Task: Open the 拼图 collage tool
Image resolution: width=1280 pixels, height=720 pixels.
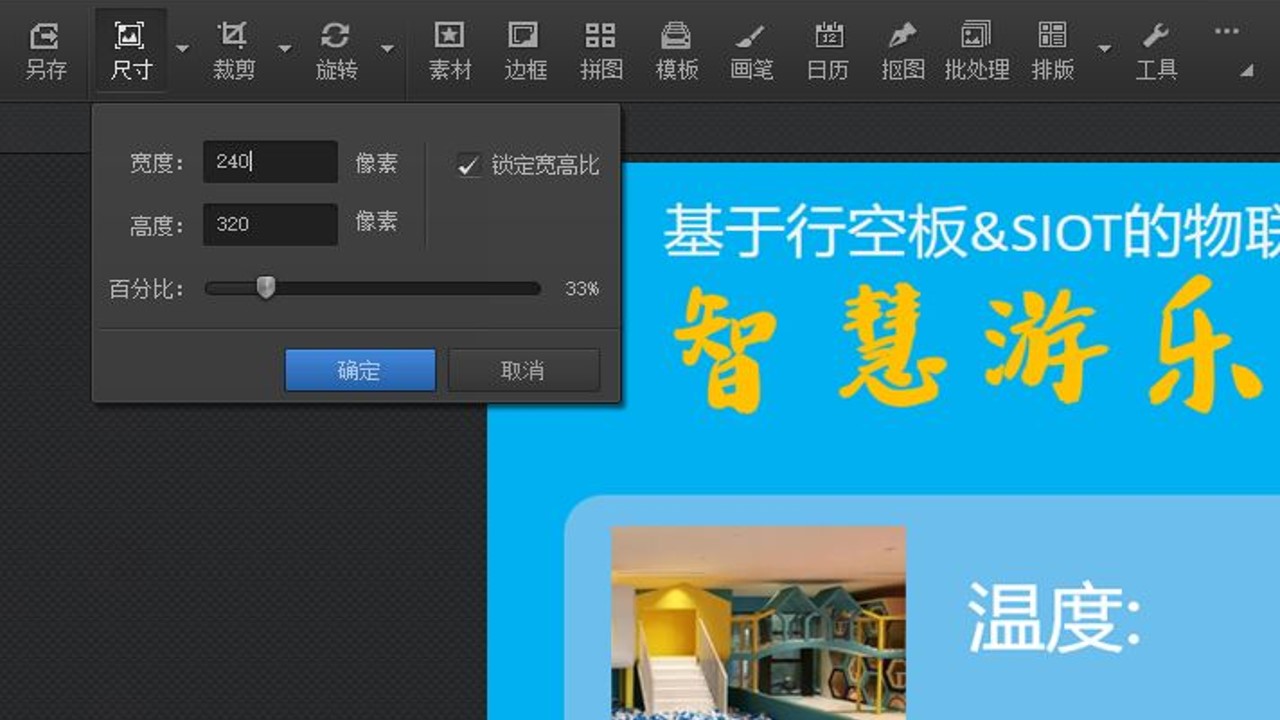Action: pos(600,50)
